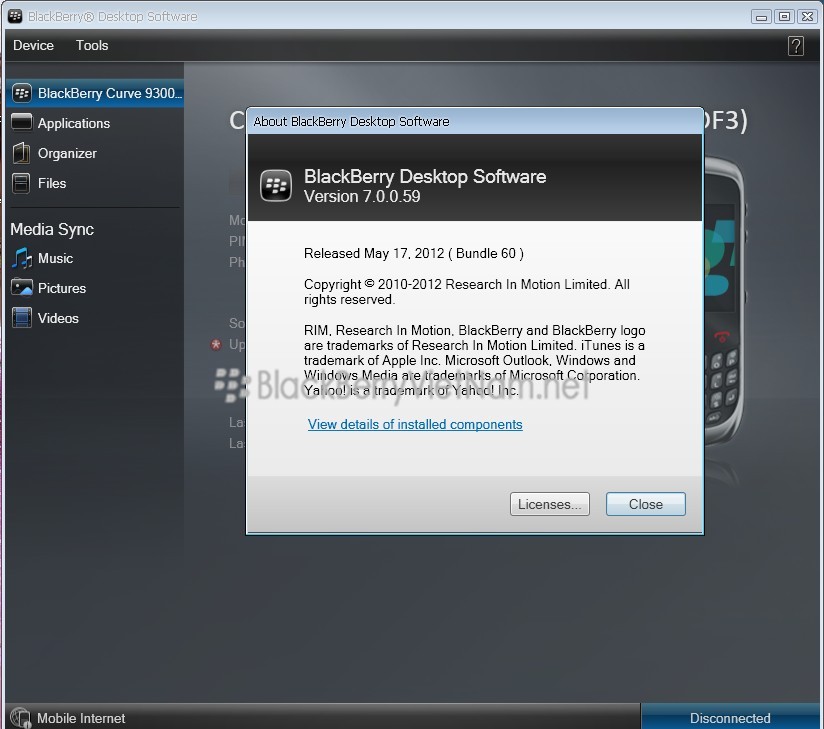Click the Disconnected status indicator

[730, 717]
